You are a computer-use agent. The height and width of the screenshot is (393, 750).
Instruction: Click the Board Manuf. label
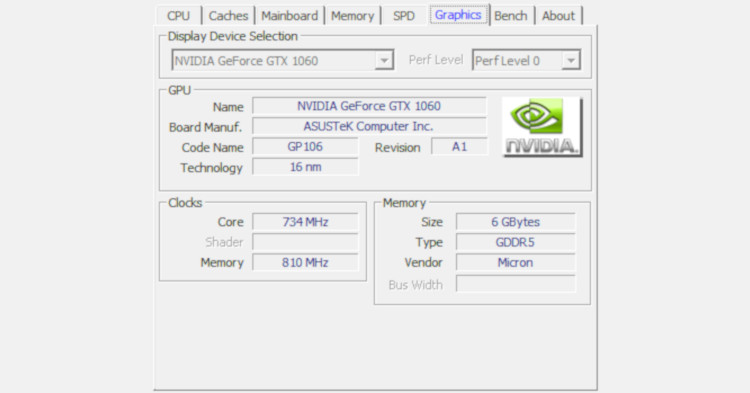[x=205, y=127]
